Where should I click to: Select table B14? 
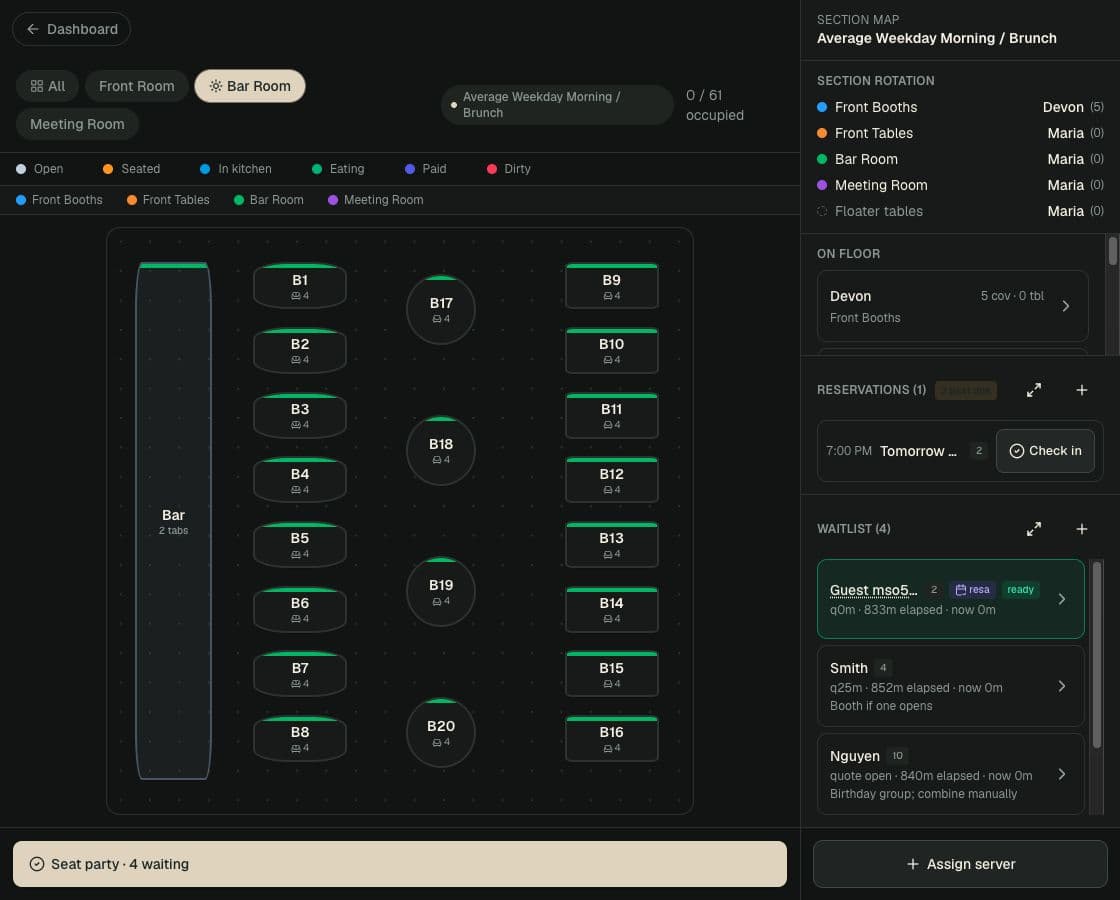[x=611, y=609]
